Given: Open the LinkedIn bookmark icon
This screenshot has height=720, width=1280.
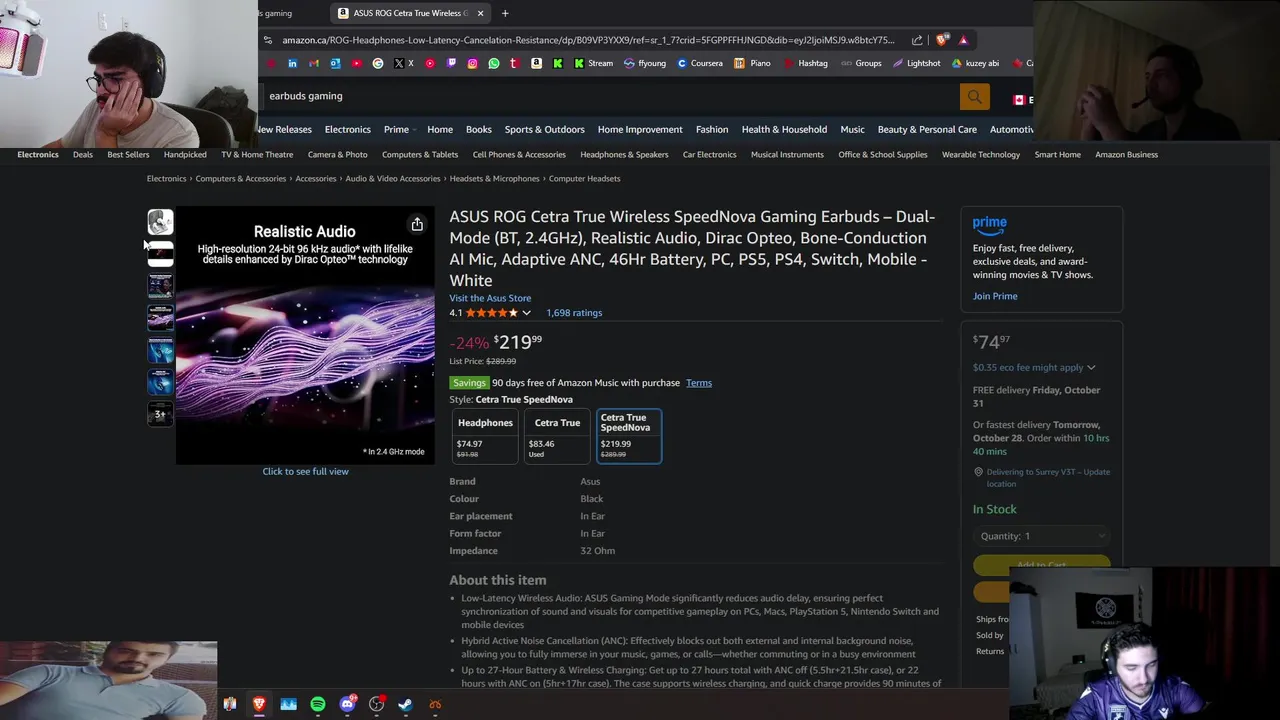Looking at the screenshot, I should point(293,63).
